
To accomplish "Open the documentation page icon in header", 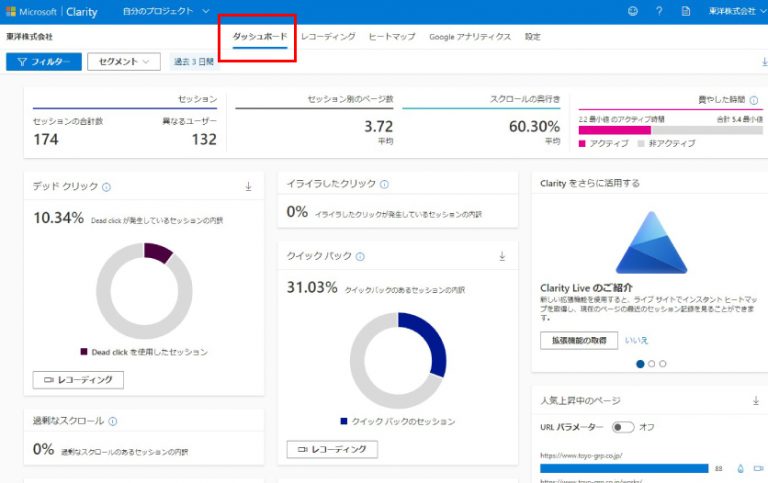I will [x=686, y=11].
